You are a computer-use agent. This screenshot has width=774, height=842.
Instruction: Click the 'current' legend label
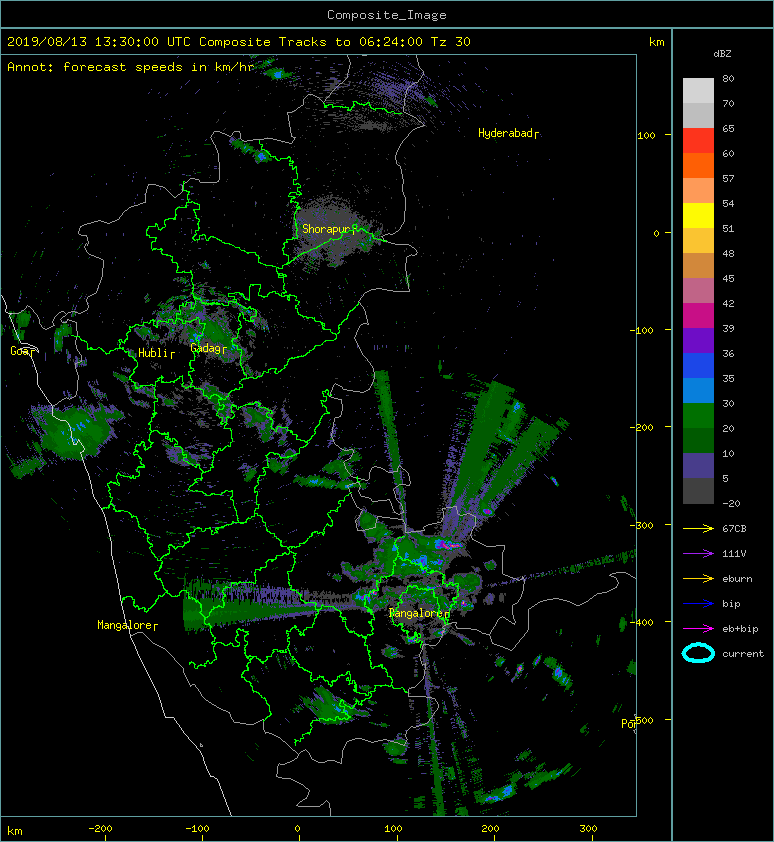point(743,654)
